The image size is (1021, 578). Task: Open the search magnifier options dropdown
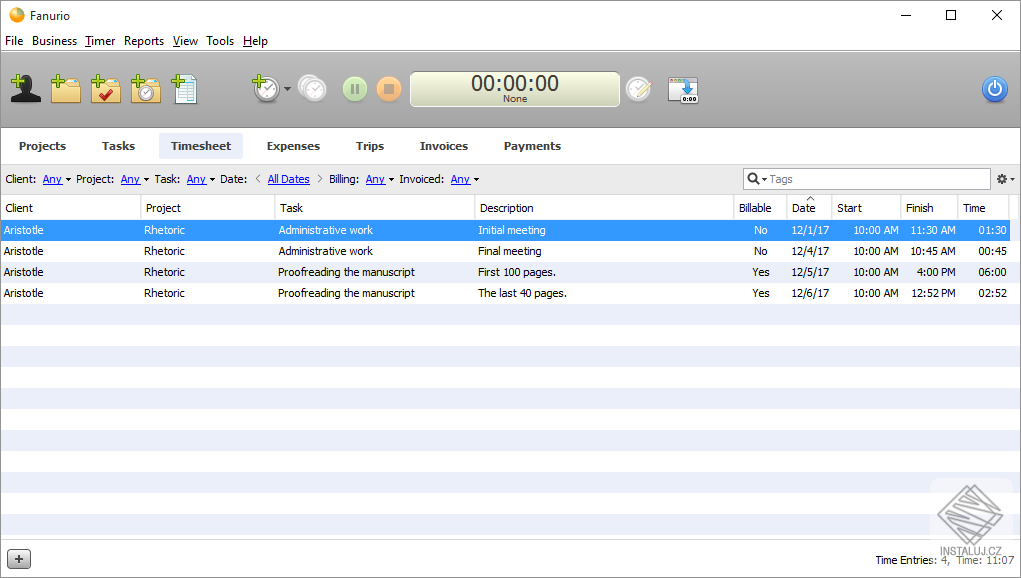pos(757,179)
